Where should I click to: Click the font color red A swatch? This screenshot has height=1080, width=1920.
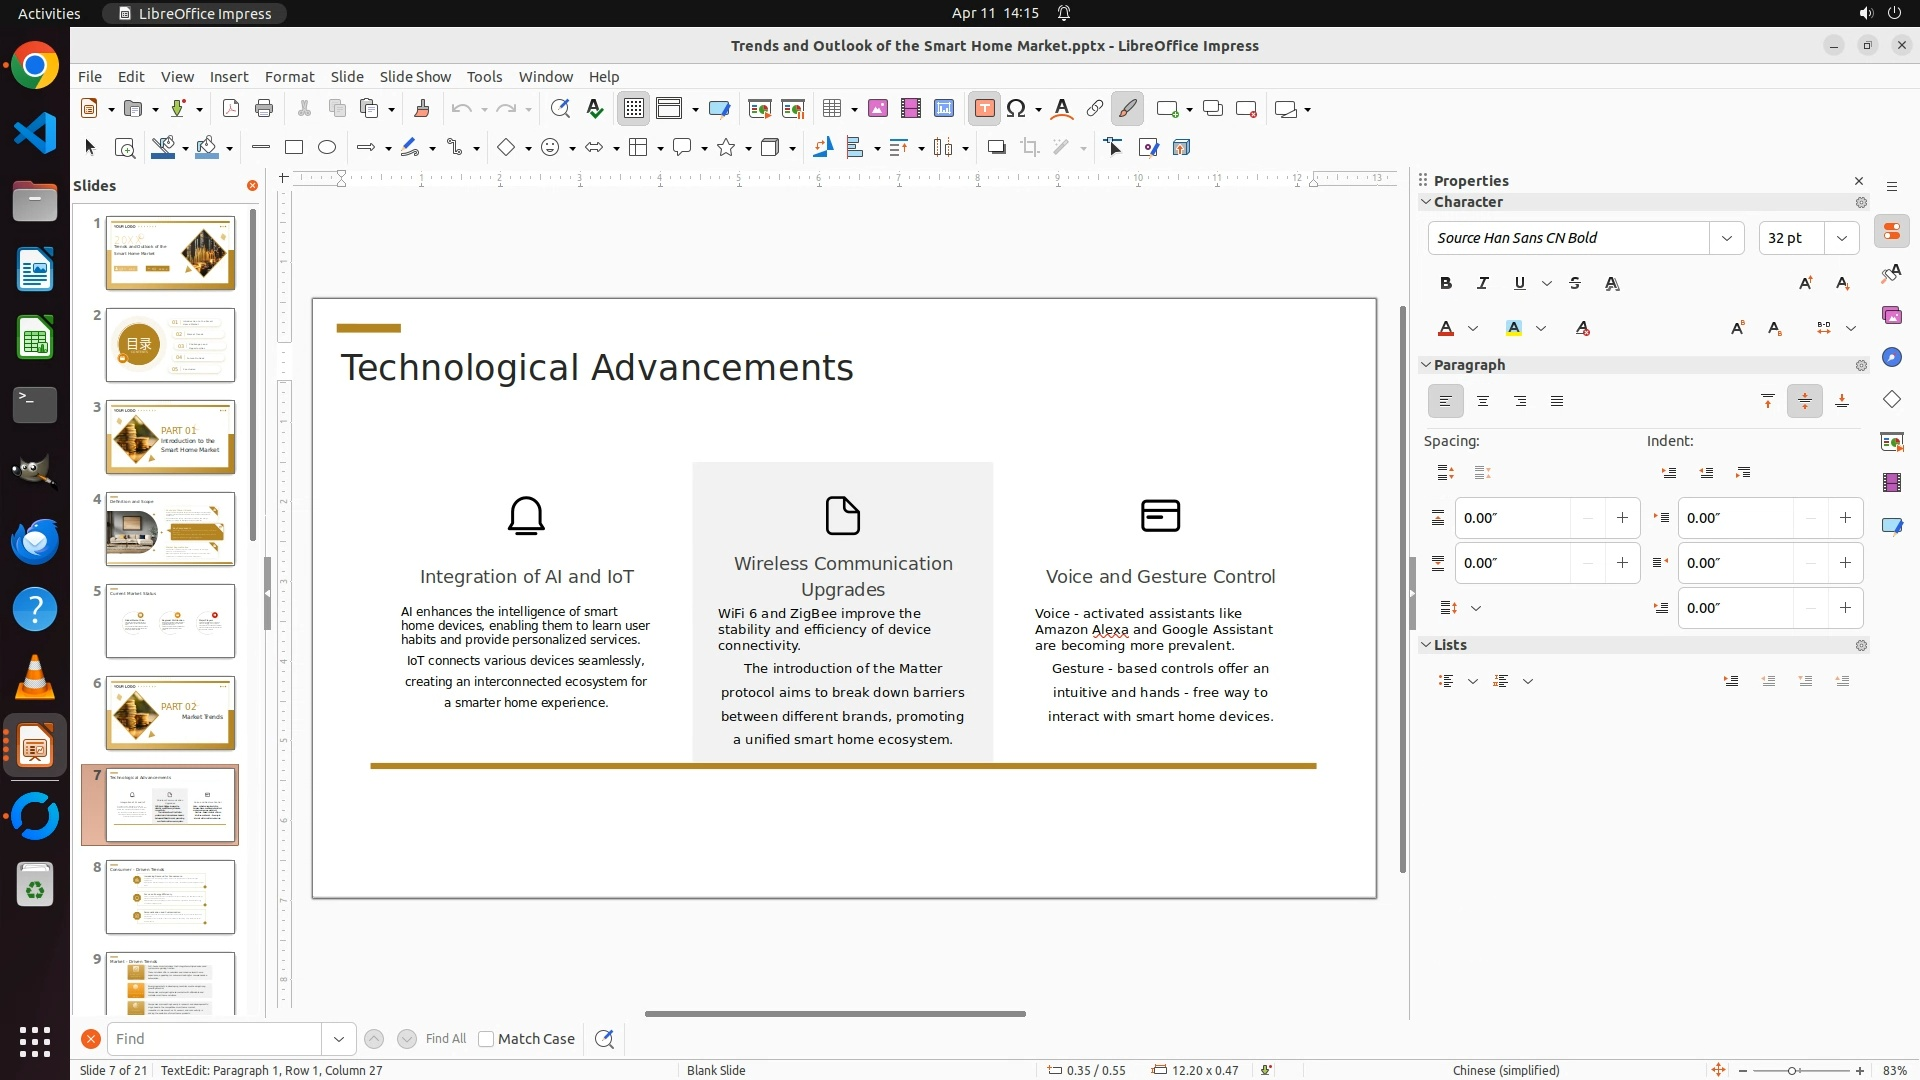1446,329
